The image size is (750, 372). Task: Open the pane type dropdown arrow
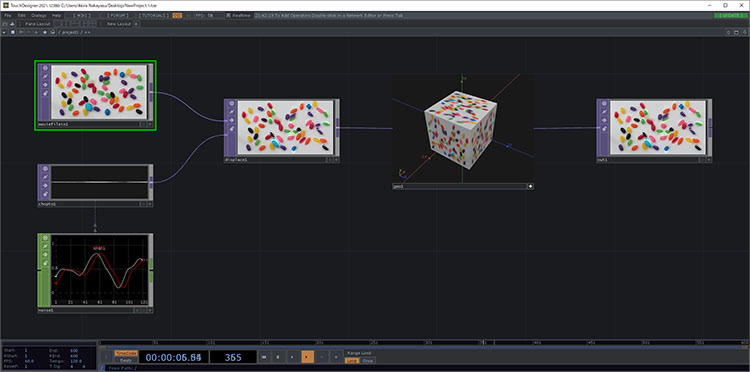4,33
